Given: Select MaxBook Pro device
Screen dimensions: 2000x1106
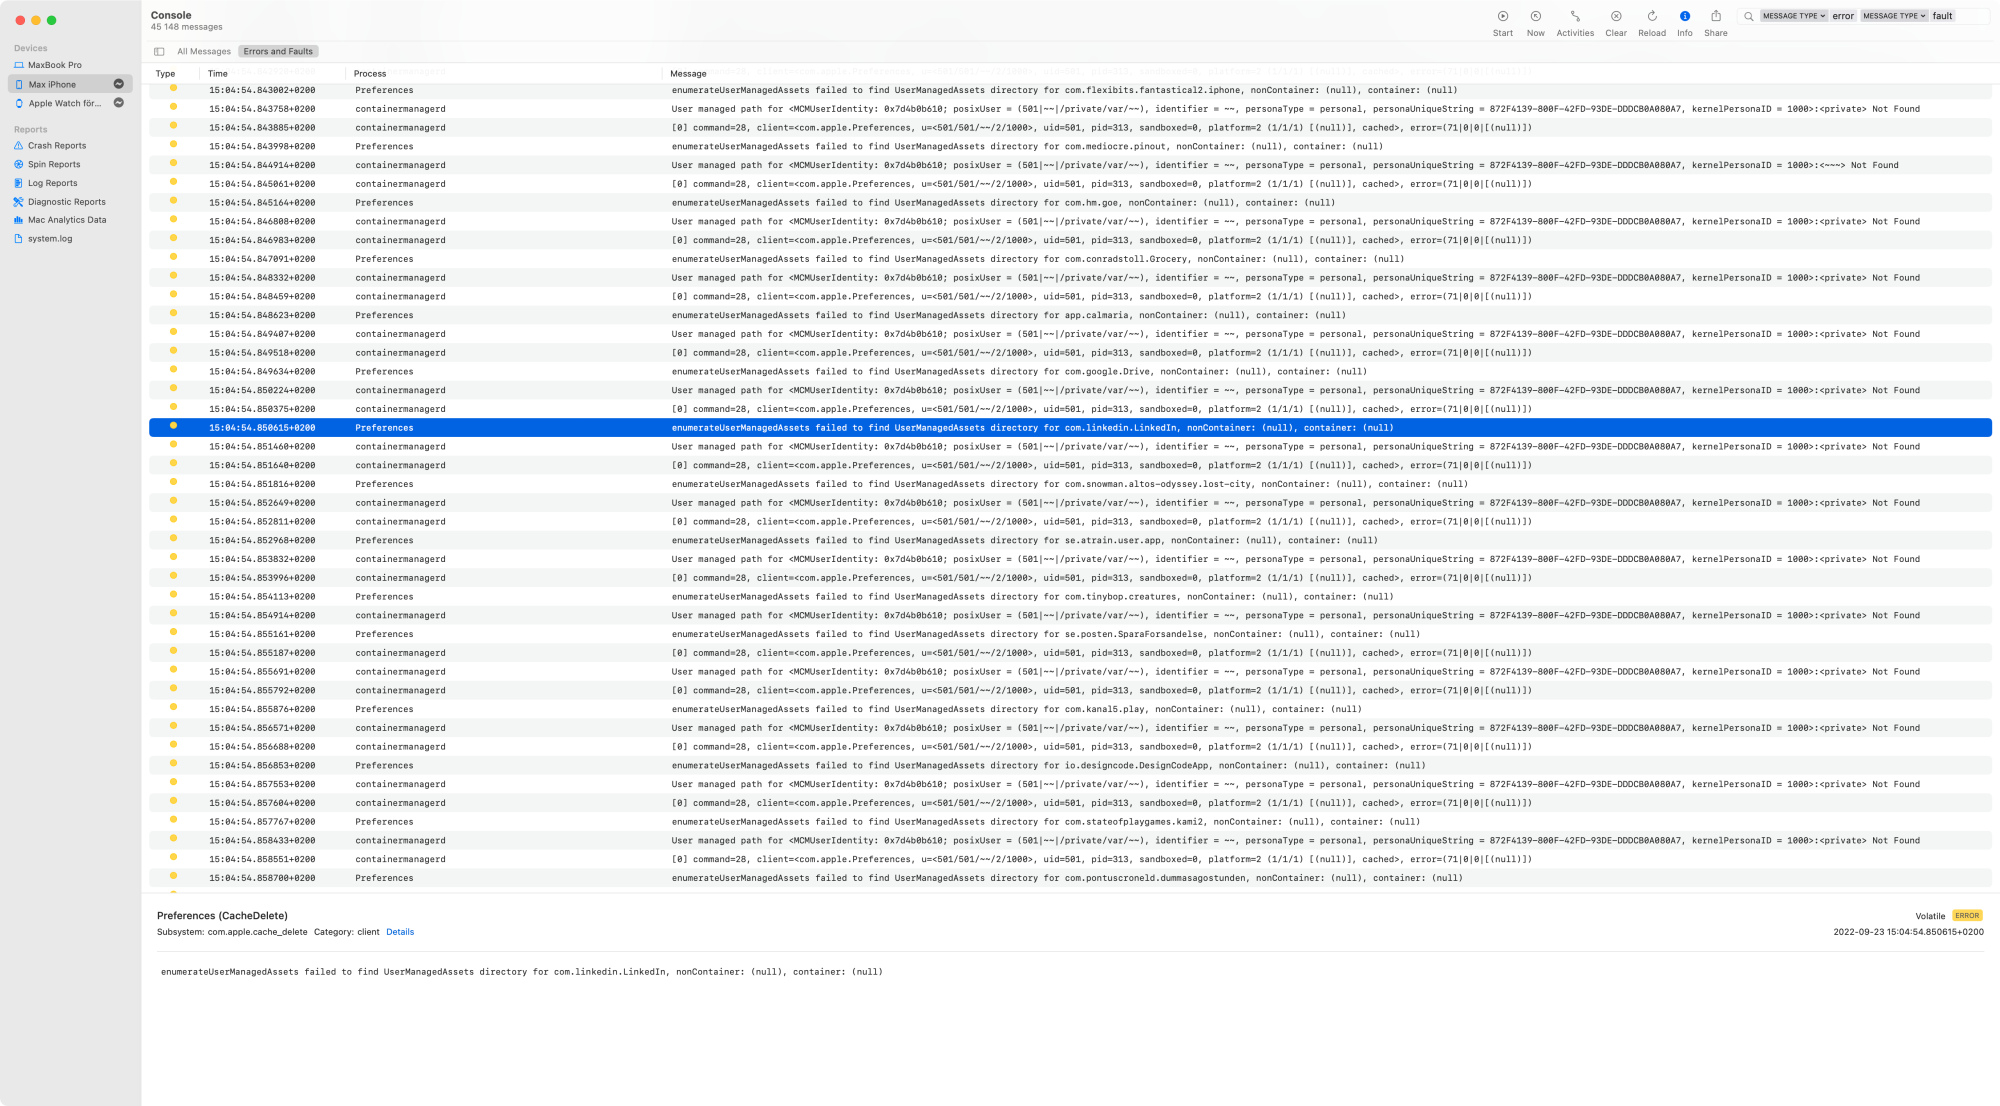Looking at the screenshot, I should 55,65.
